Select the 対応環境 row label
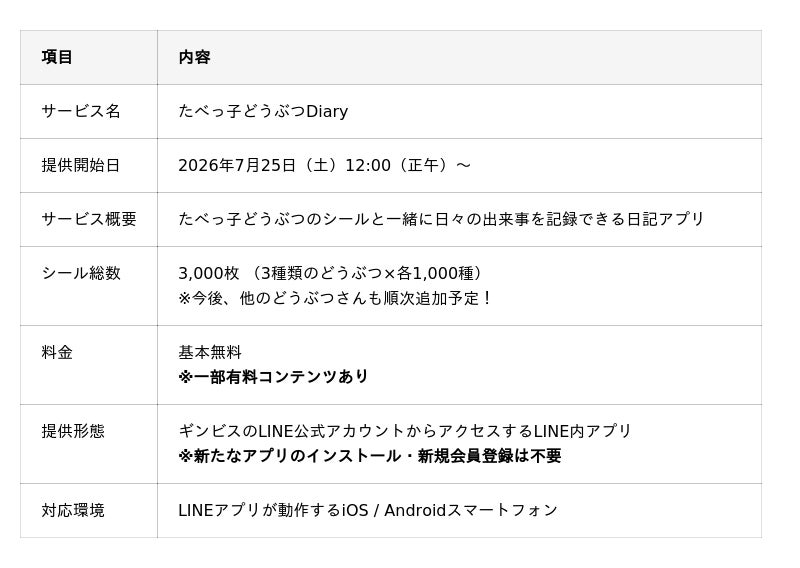This screenshot has height=568, width=800. click(73, 510)
